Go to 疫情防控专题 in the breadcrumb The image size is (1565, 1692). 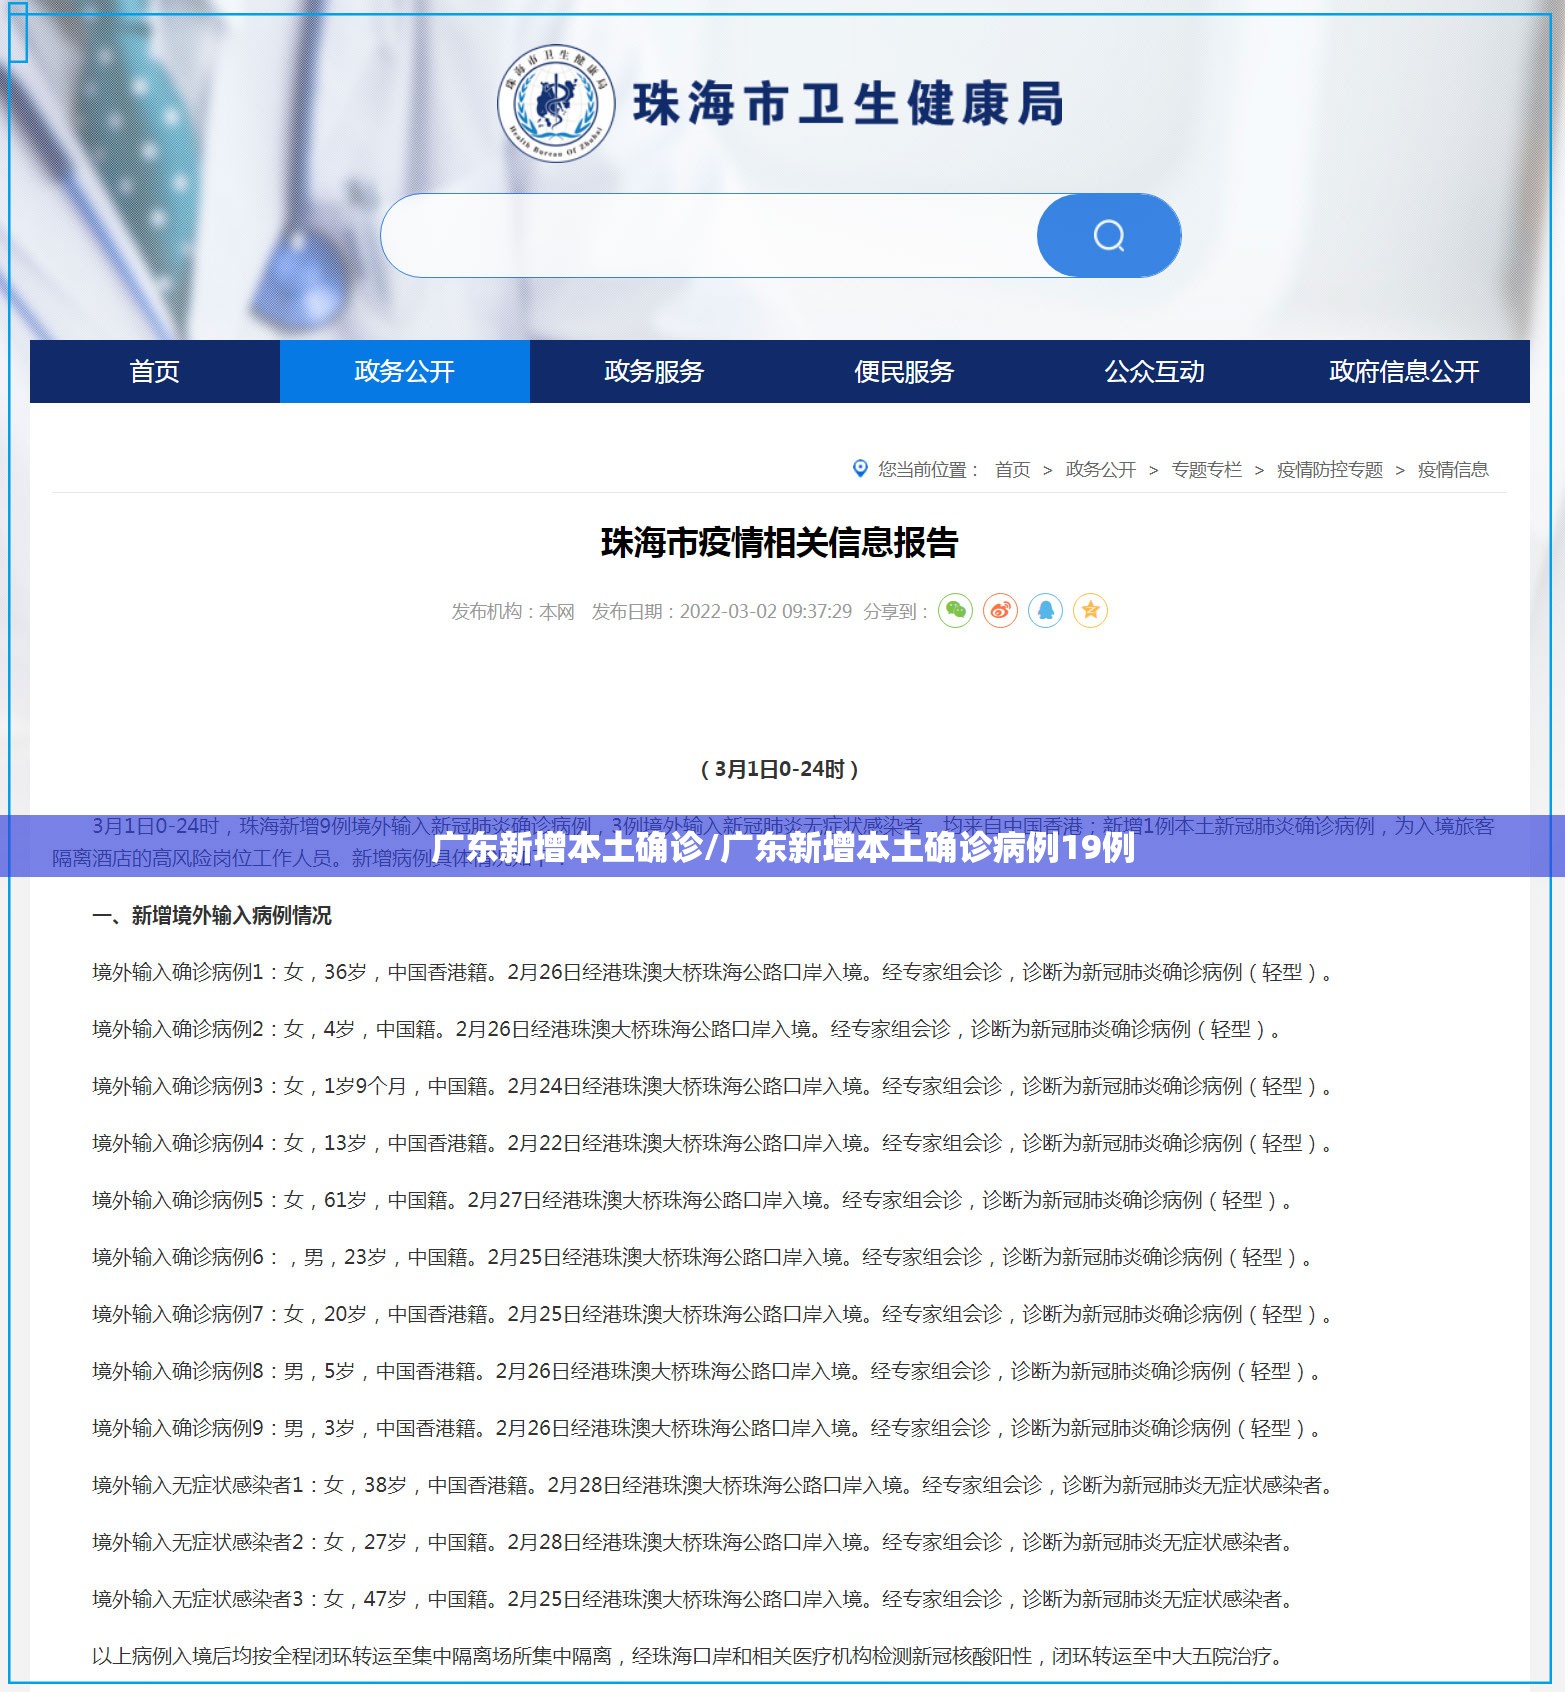tap(1330, 469)
